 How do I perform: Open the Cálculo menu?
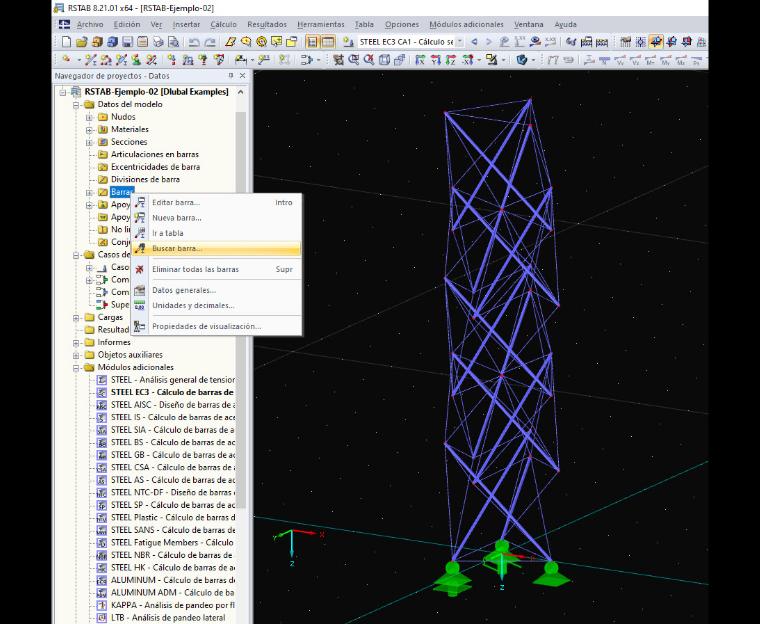pos(223,24)
